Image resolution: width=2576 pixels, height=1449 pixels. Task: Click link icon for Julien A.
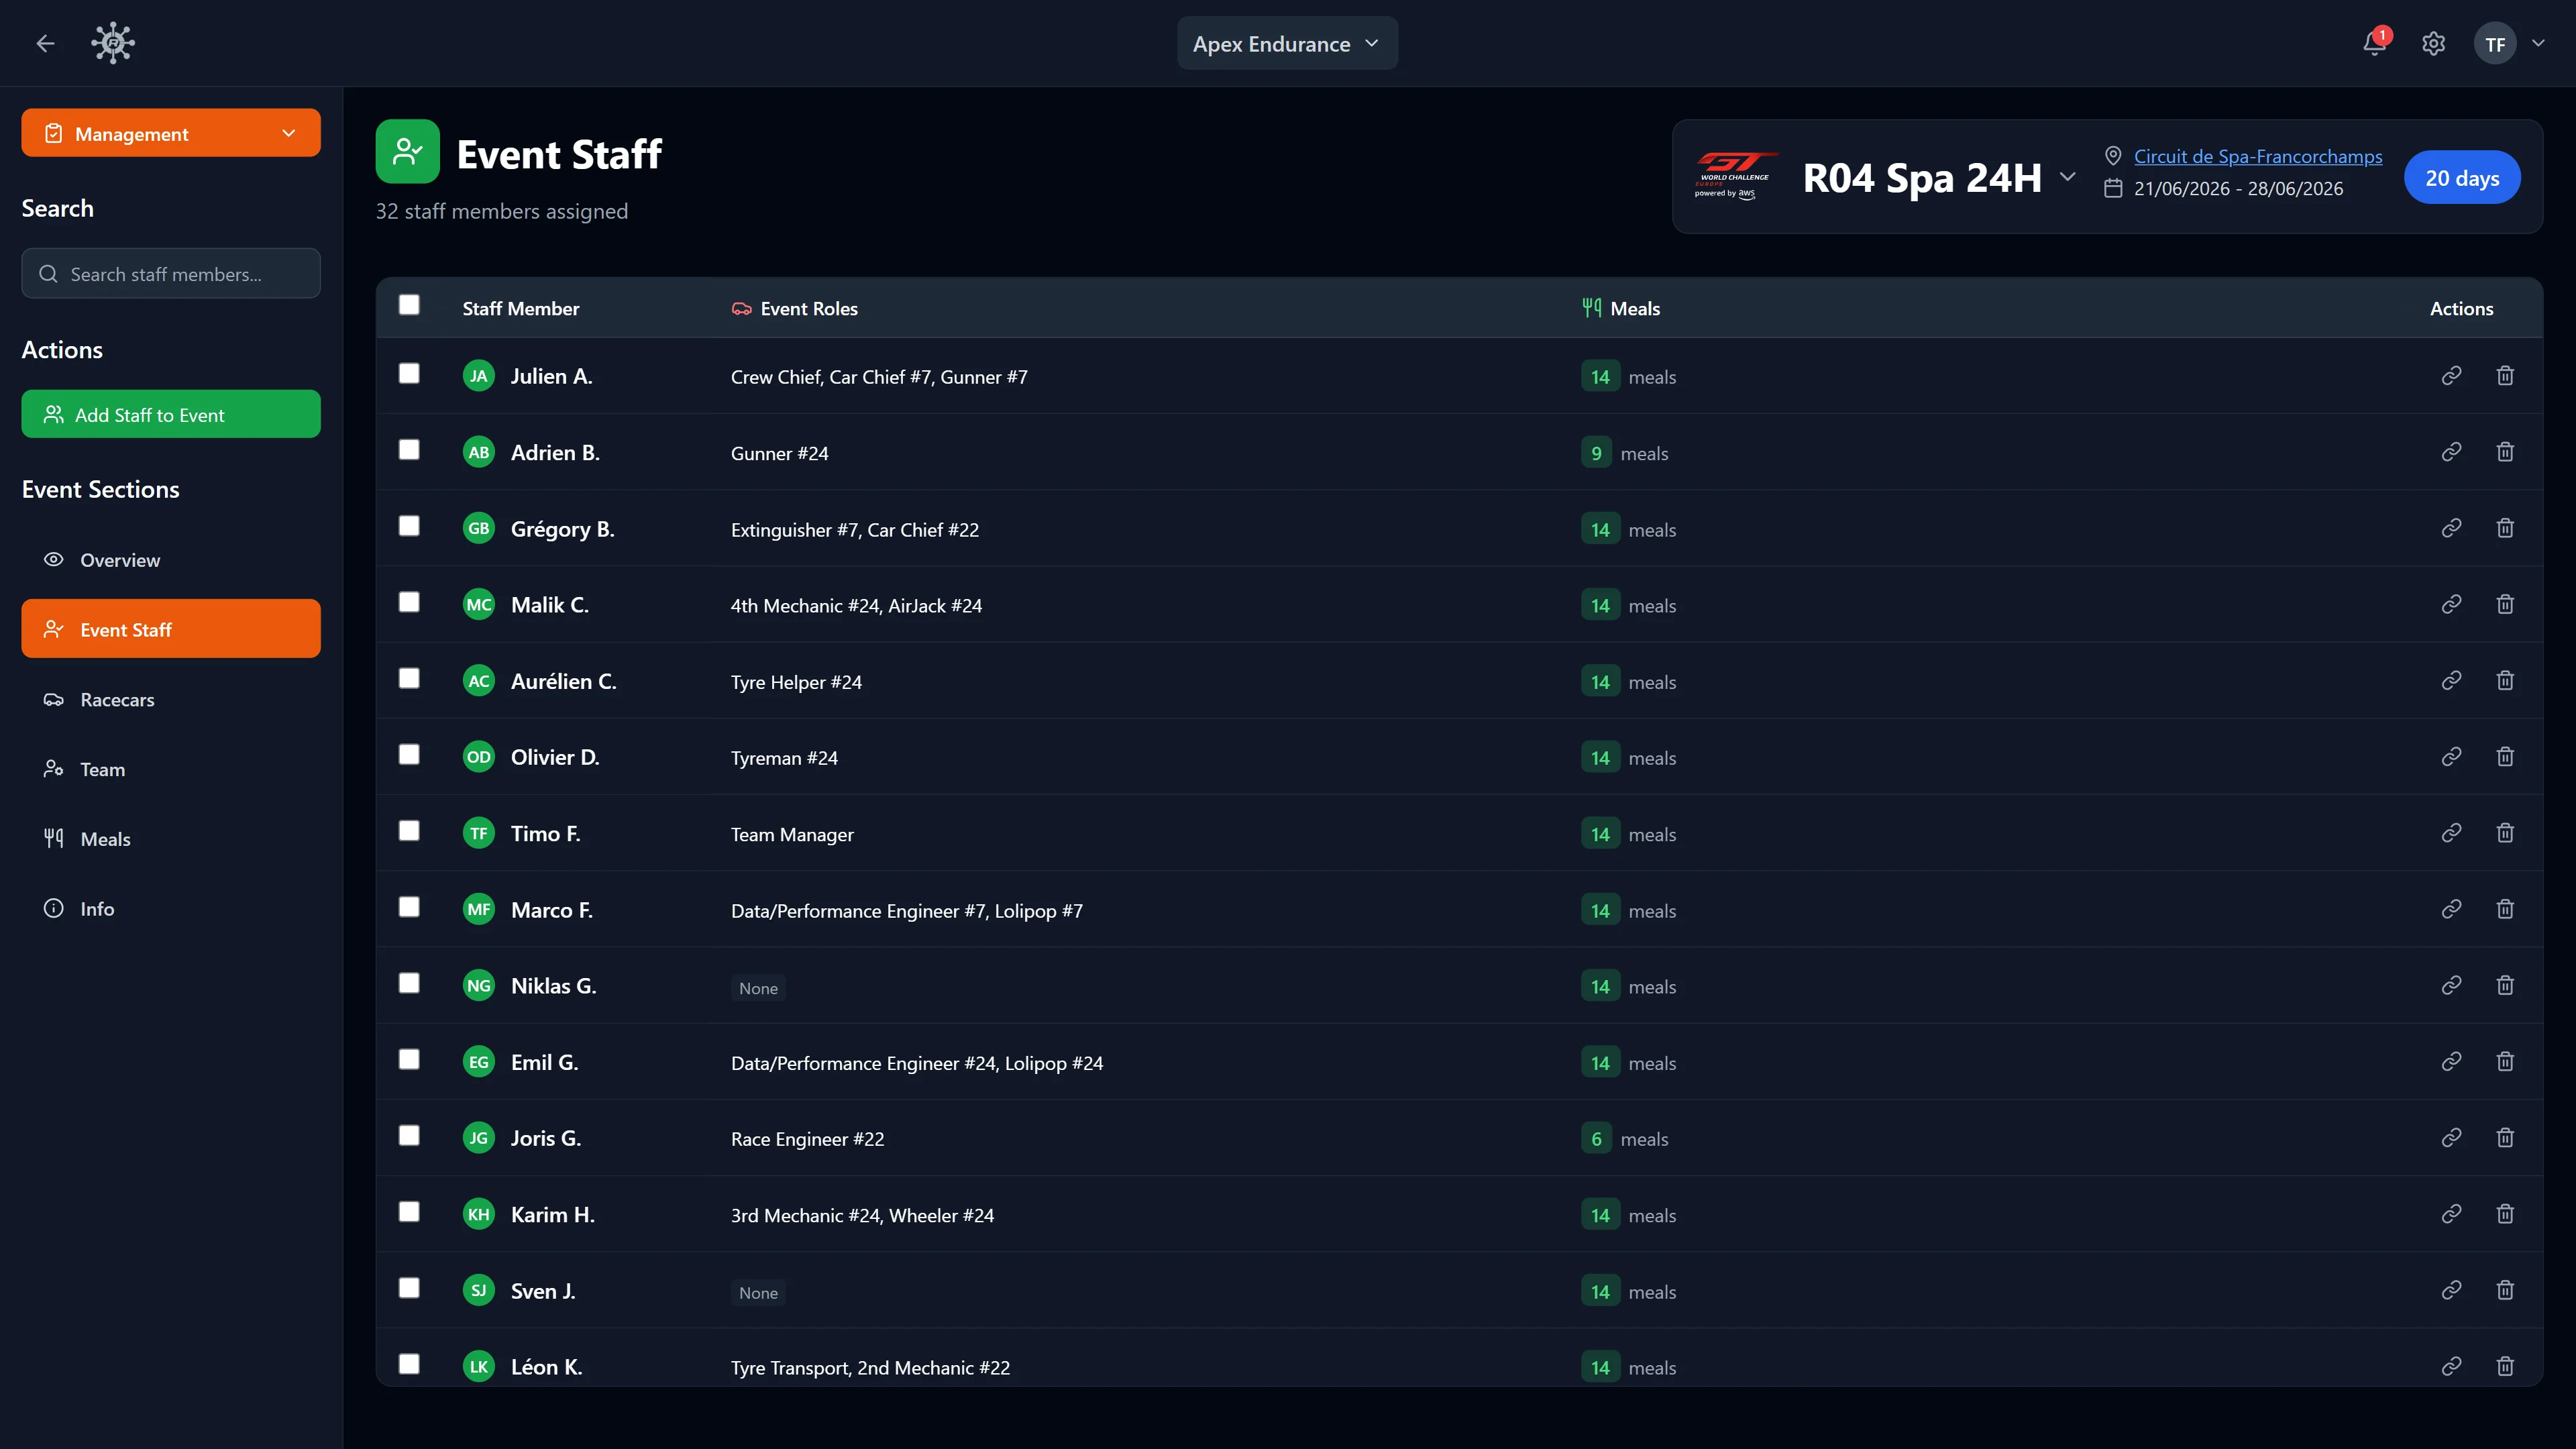pyautogui.click(x=2451, y=376)
